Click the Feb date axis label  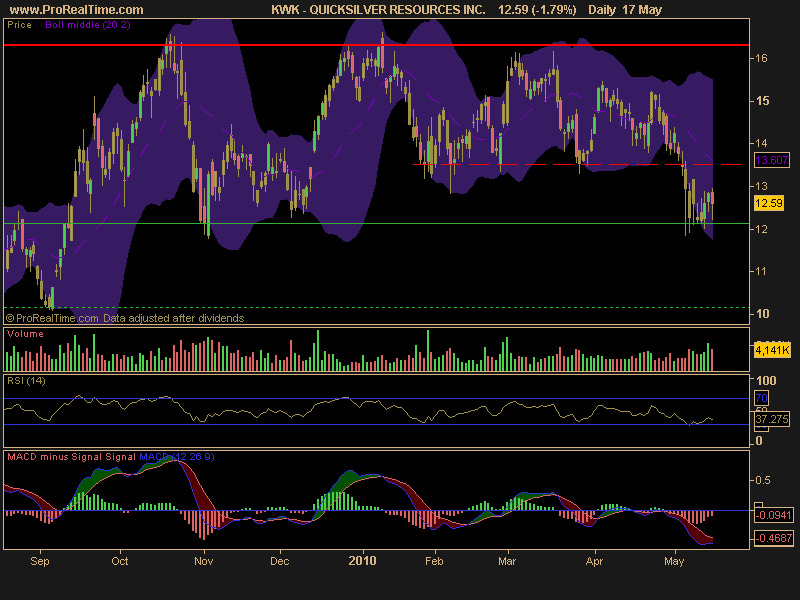click(x=434, y=561)
